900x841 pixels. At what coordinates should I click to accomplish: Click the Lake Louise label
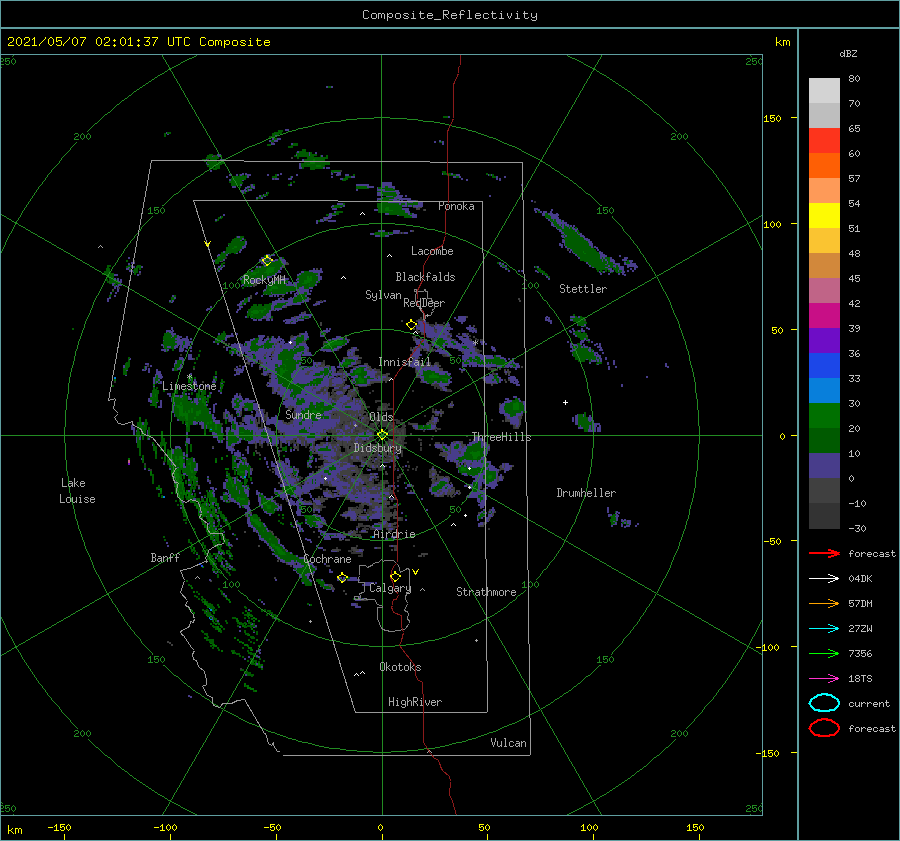click(x=77, y=491)
